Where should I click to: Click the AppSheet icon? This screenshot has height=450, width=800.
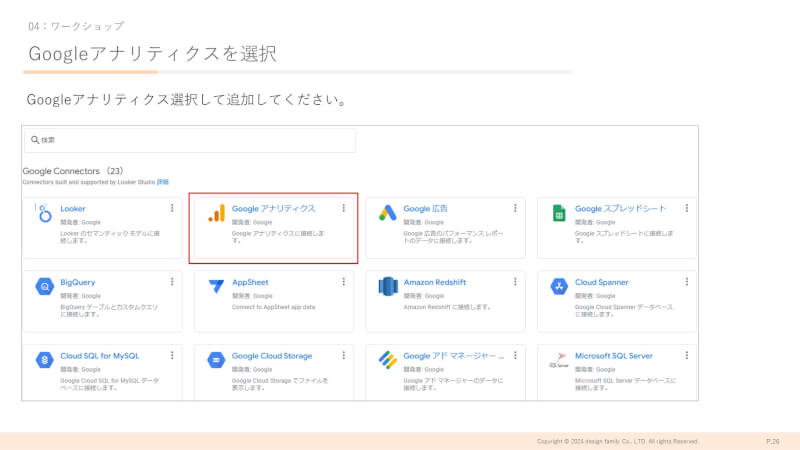tap(216, 286)
